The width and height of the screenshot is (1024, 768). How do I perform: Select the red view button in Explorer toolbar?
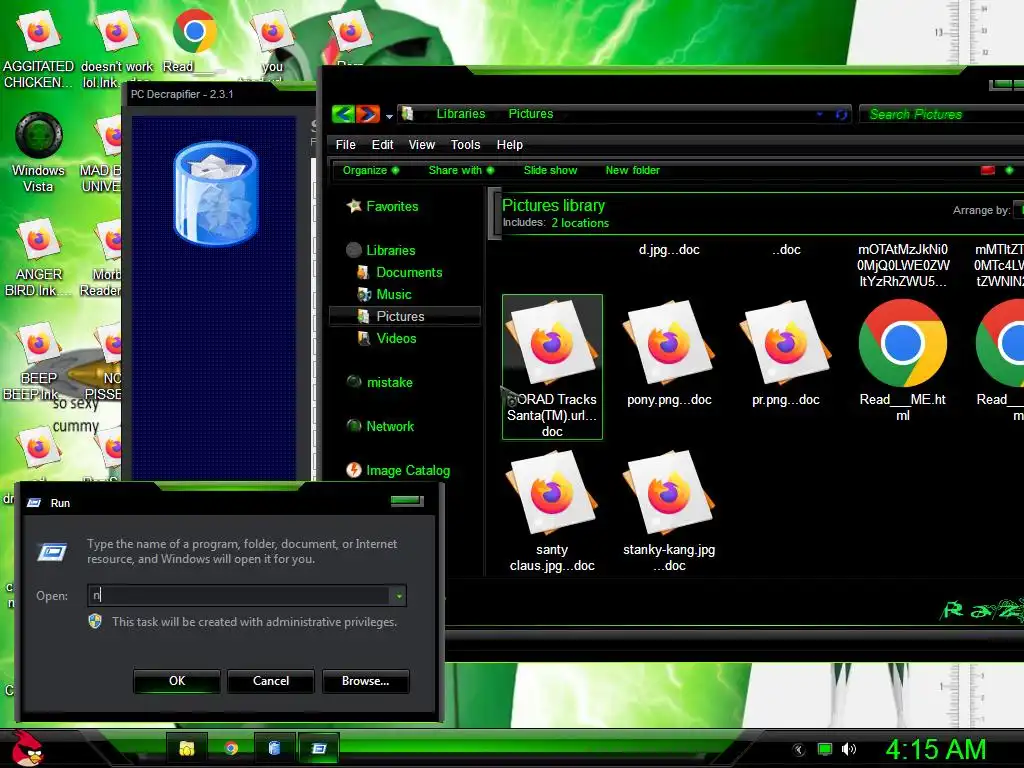(x=987, y=170)
